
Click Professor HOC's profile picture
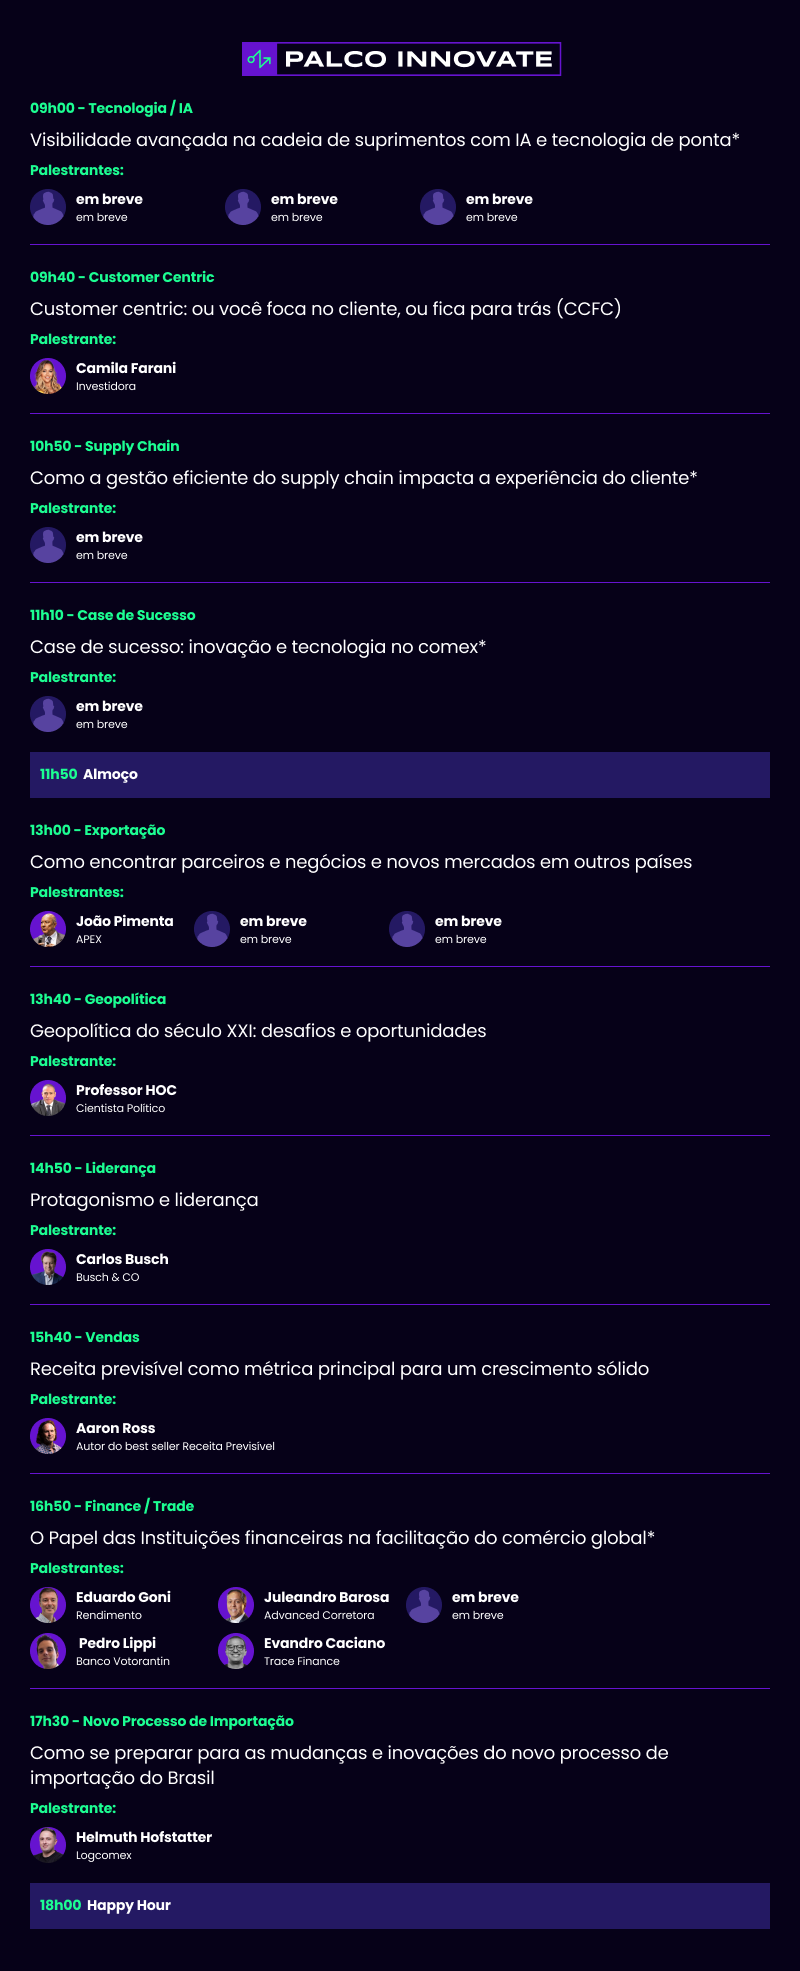48,1098
